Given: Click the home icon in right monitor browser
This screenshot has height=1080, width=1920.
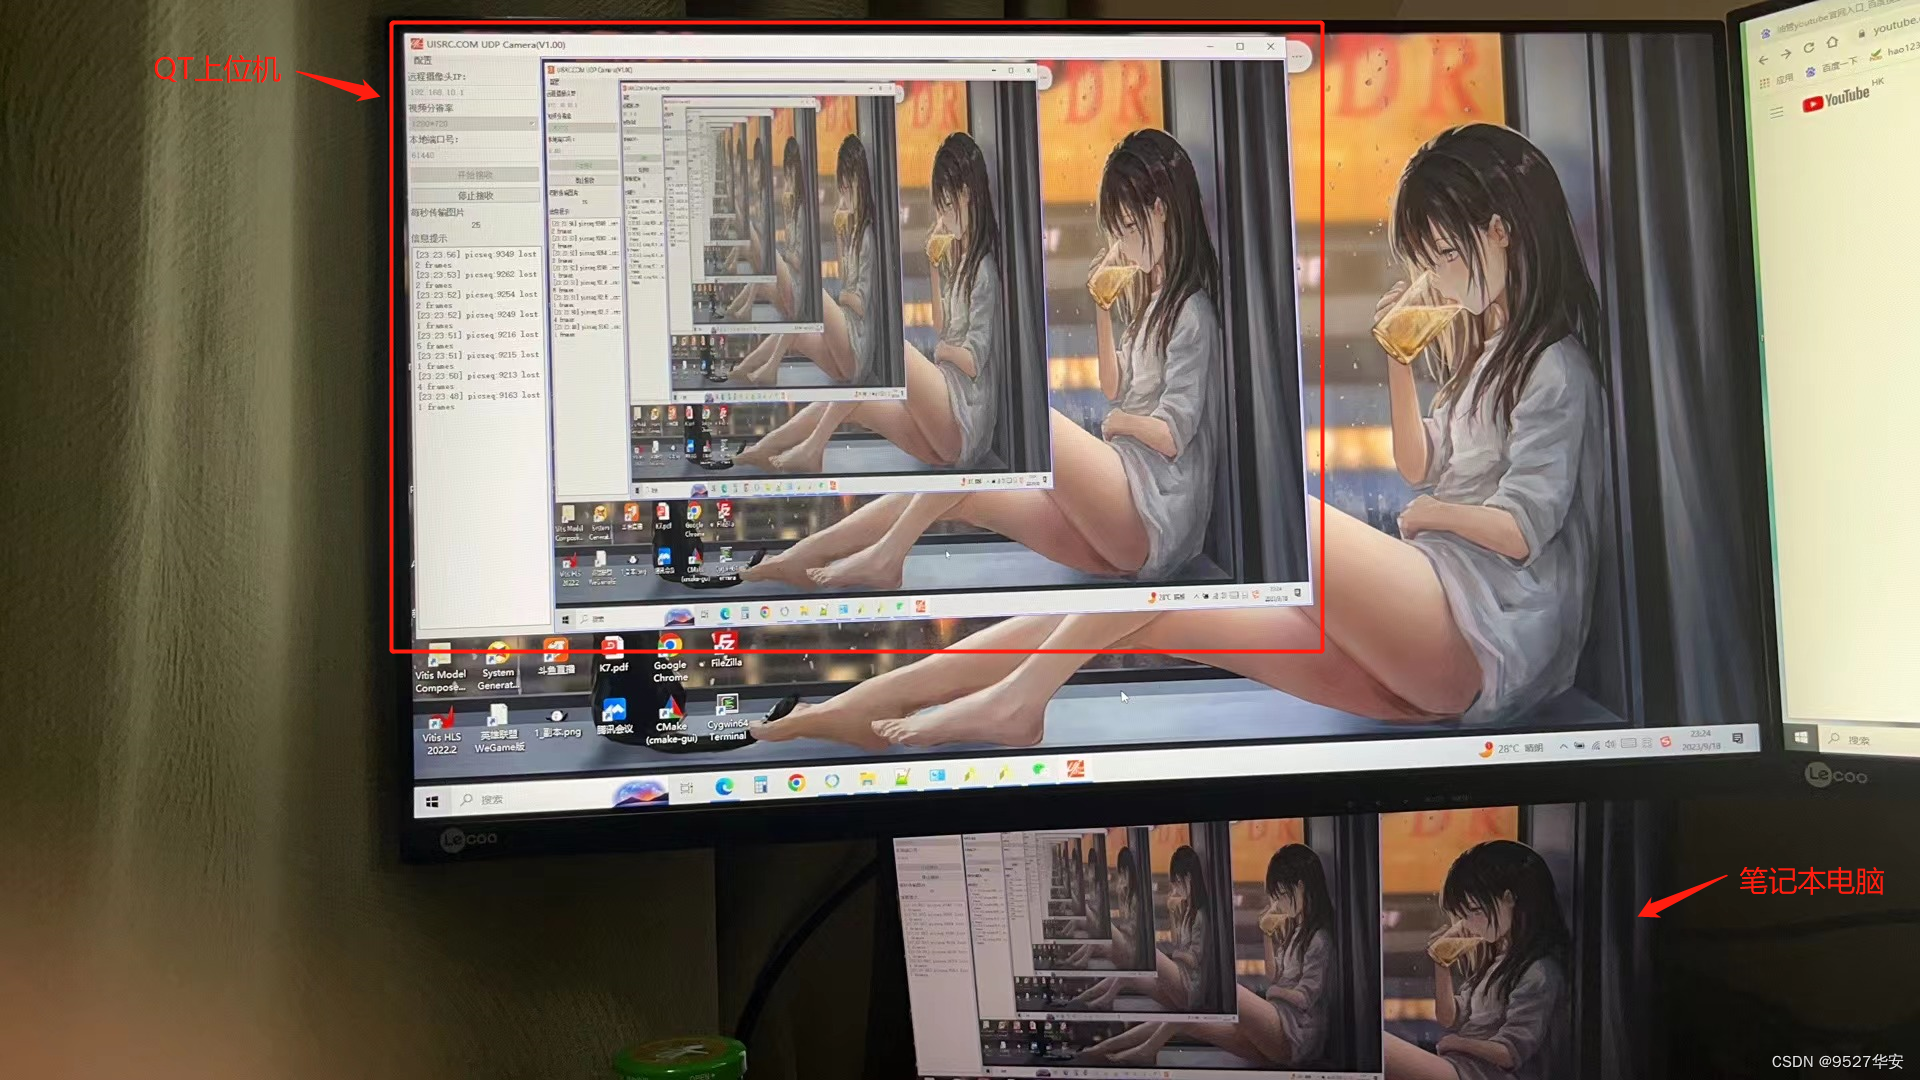Looking at the screenshot, I should 1832,42.
